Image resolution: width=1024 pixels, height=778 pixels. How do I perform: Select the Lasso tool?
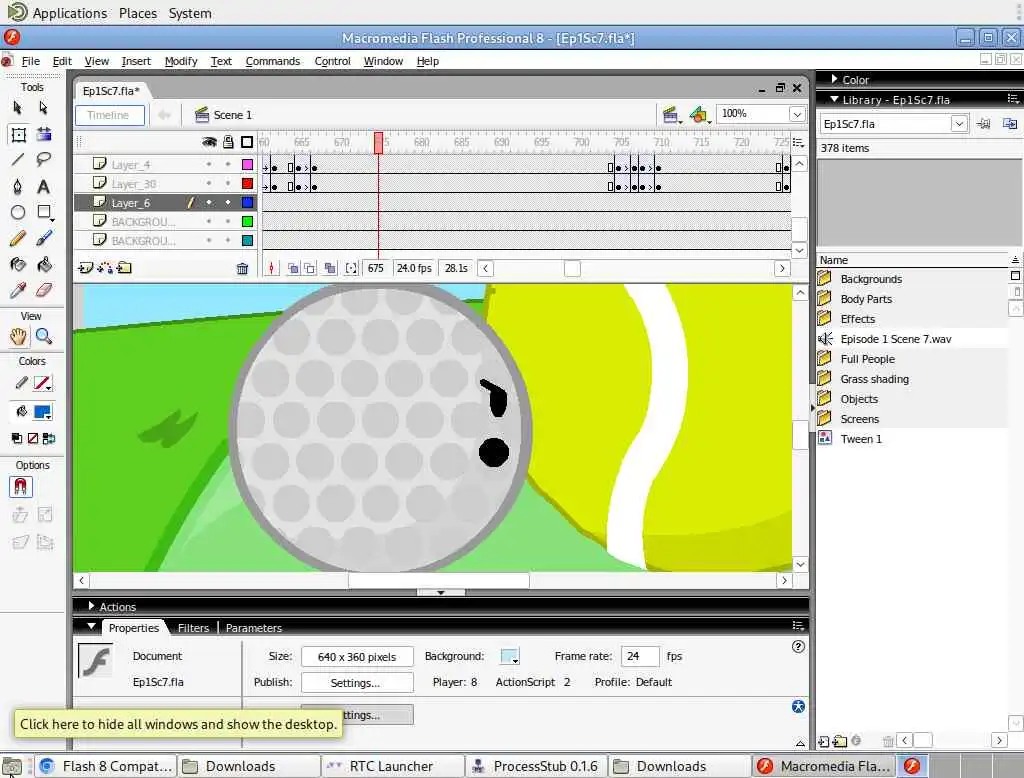pyautogui.click(x=44, y=159)
